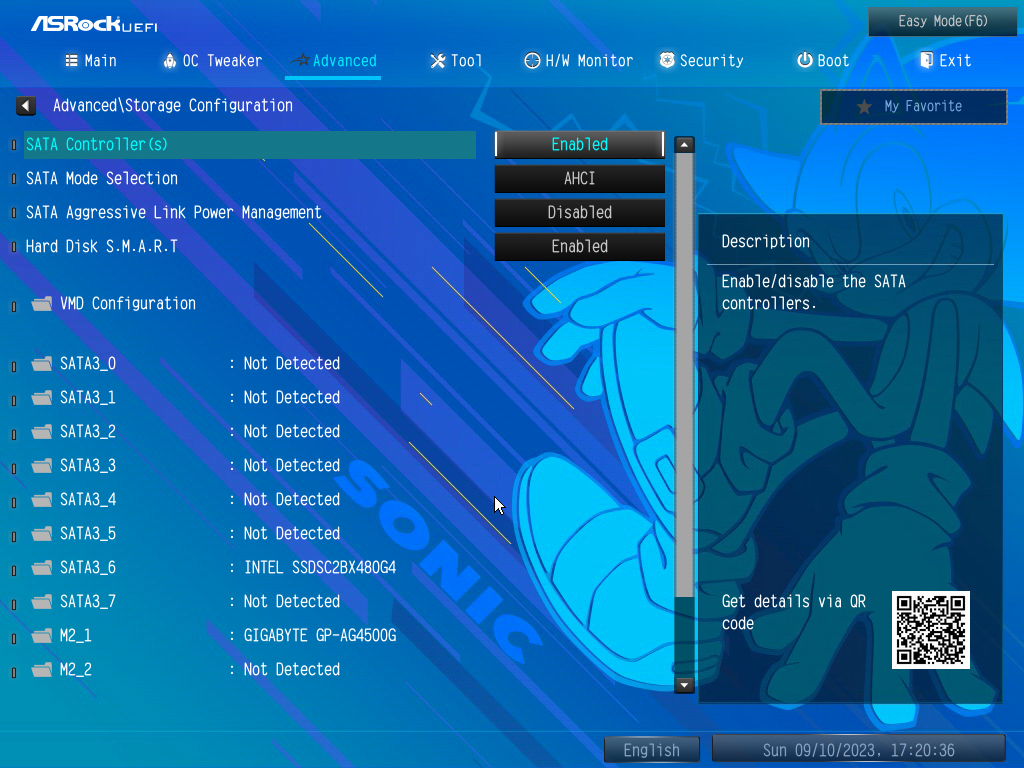1024x768 pixels.
Task: Go to the Tool tab
Action: tap(456, 61)
